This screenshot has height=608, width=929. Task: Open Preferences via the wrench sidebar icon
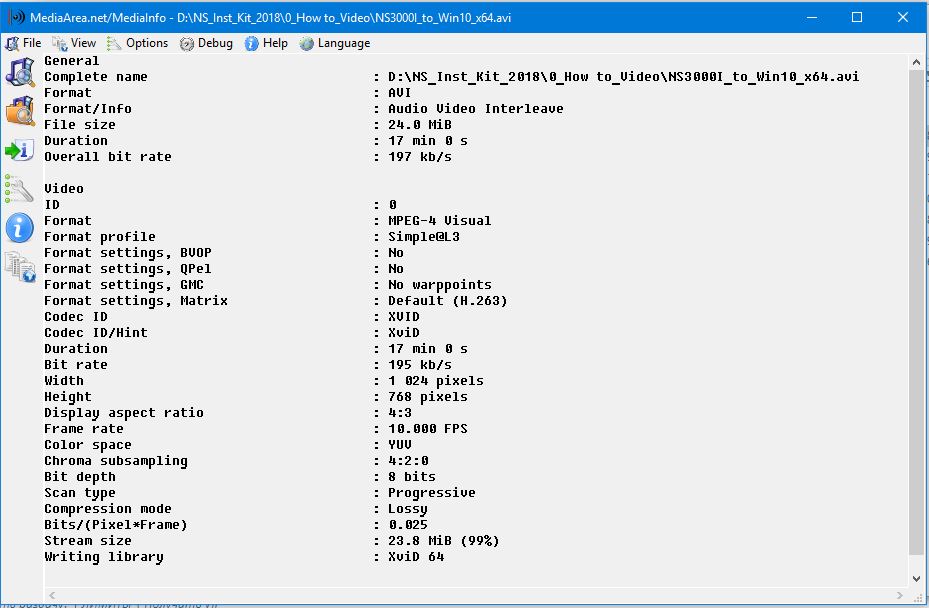pos(20,189)
